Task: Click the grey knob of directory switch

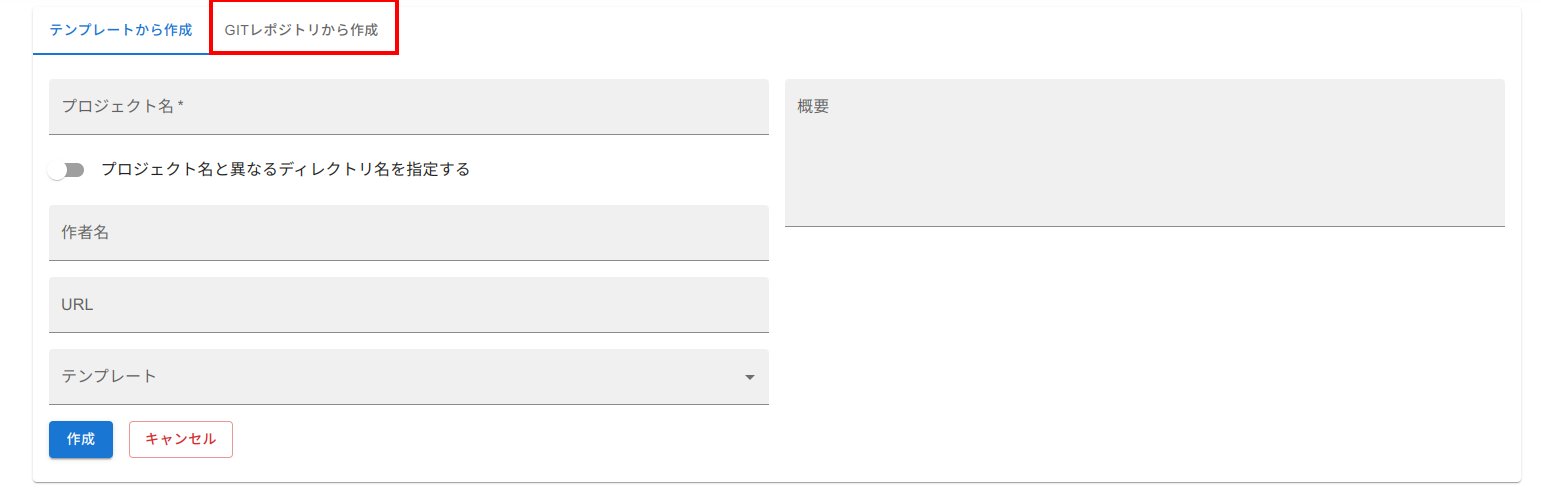Action: [57, 170]
